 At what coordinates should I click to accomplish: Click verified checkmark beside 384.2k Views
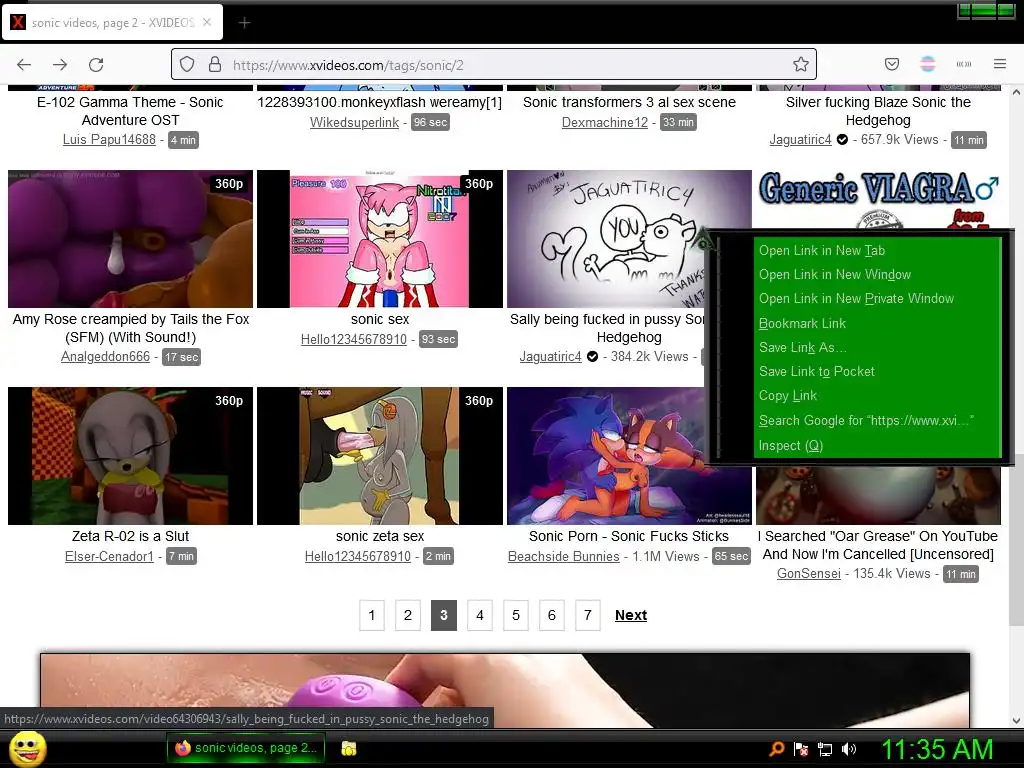pyautogui.click(x=592, y=357)
